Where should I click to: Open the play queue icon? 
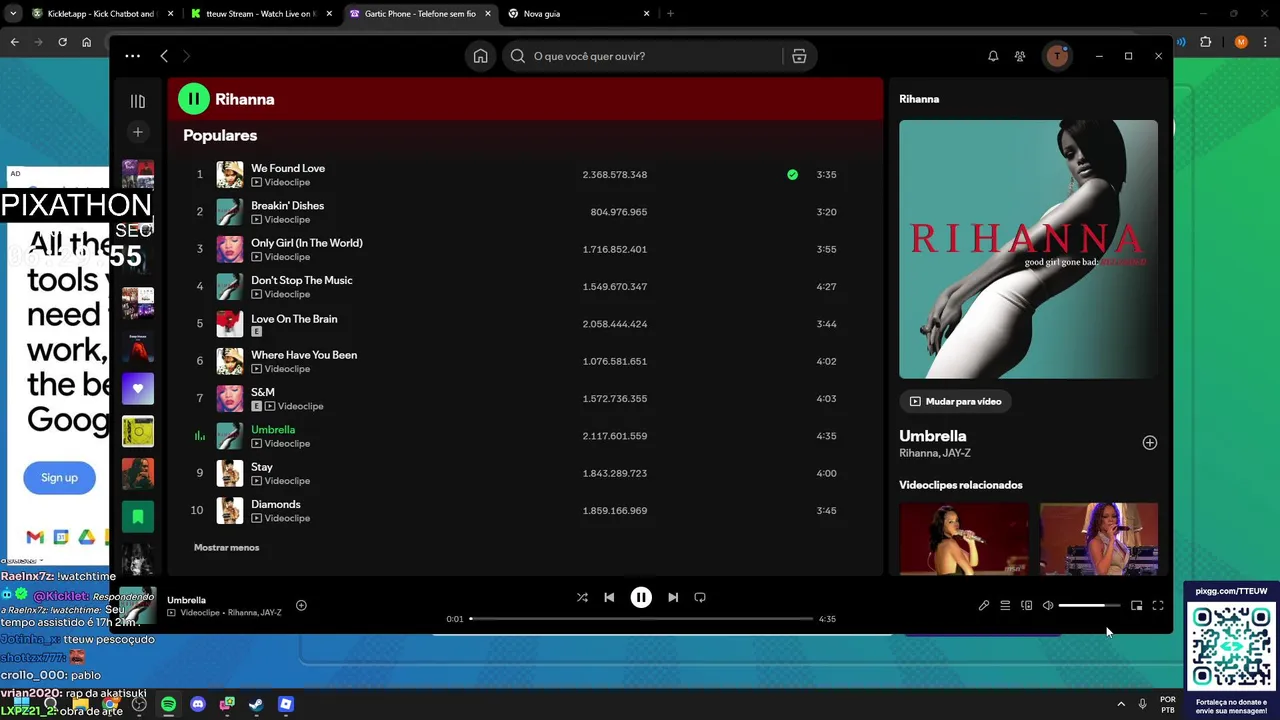1005,605
